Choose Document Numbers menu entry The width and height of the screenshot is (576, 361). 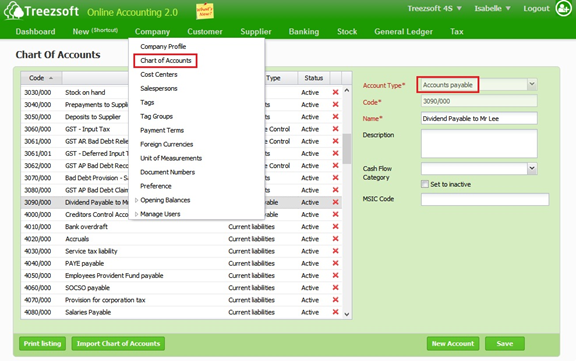coord(168,172)
